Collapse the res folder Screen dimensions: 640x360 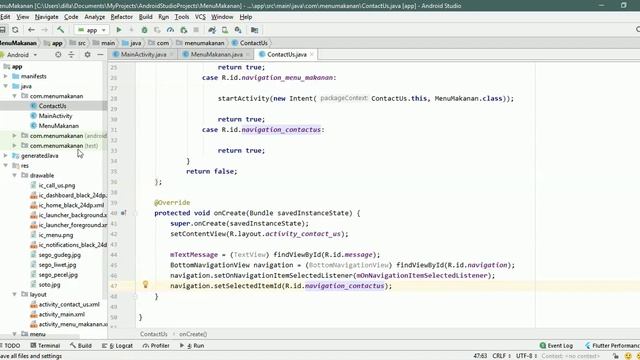(x=6, y=165)
